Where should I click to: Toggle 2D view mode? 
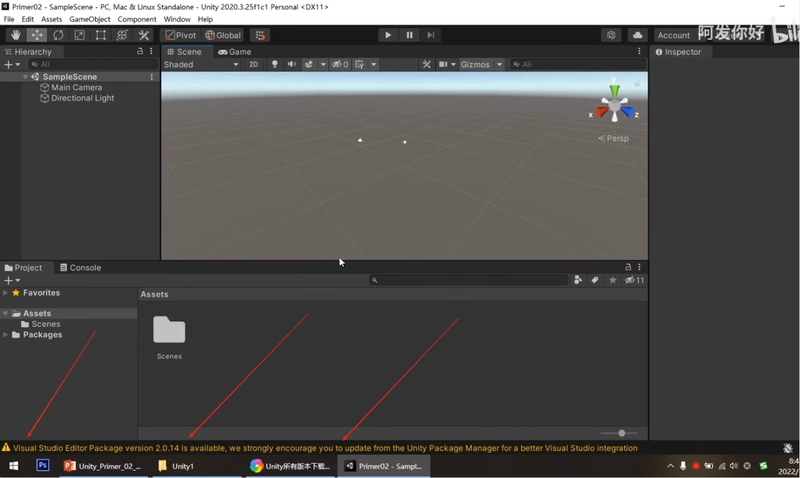point(254,64)
